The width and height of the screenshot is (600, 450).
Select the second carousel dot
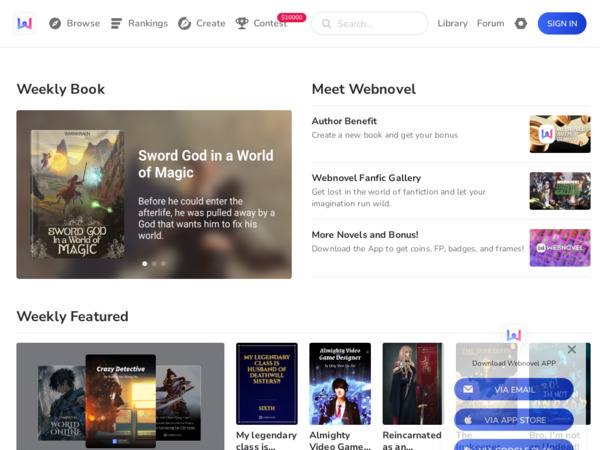154,263
